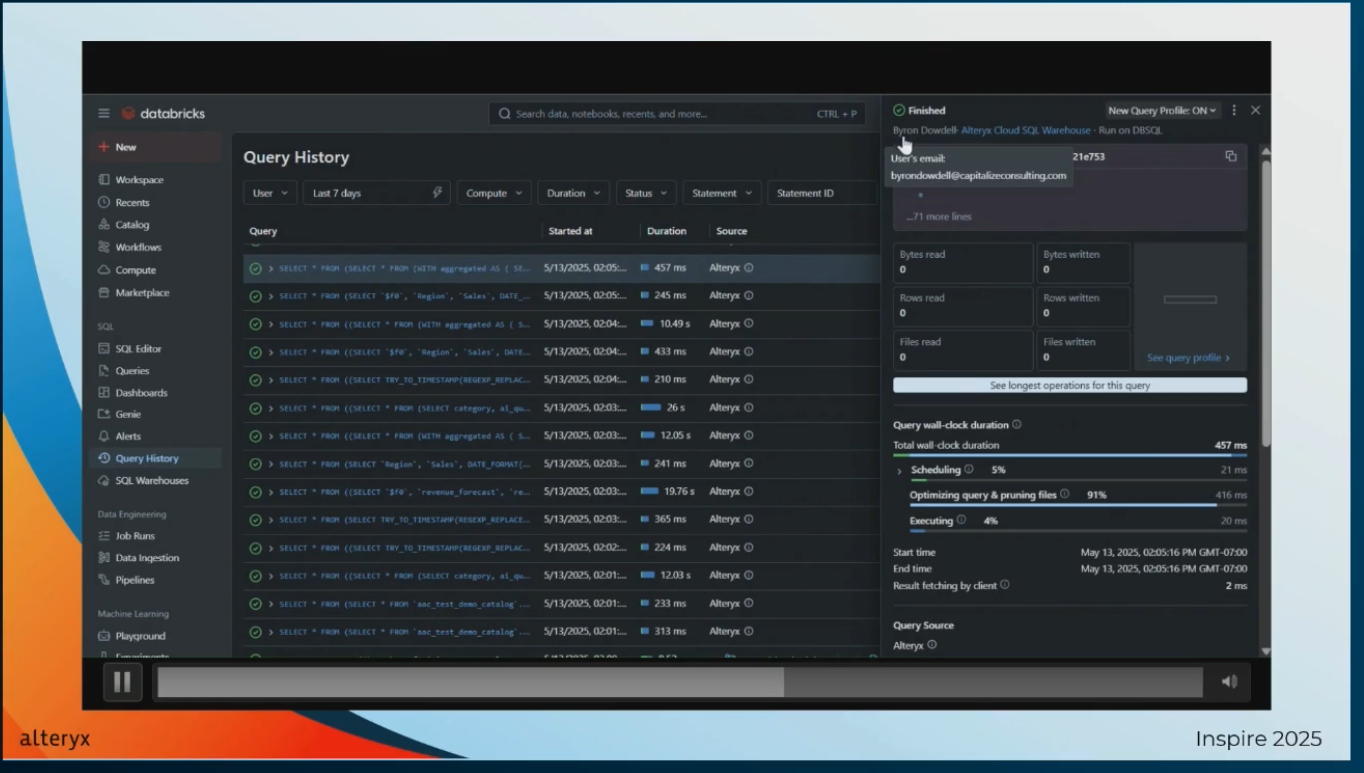Screen dimensions: 1364x773
Task: Open the Compute filter dropdown
Action: coord(494,193)
